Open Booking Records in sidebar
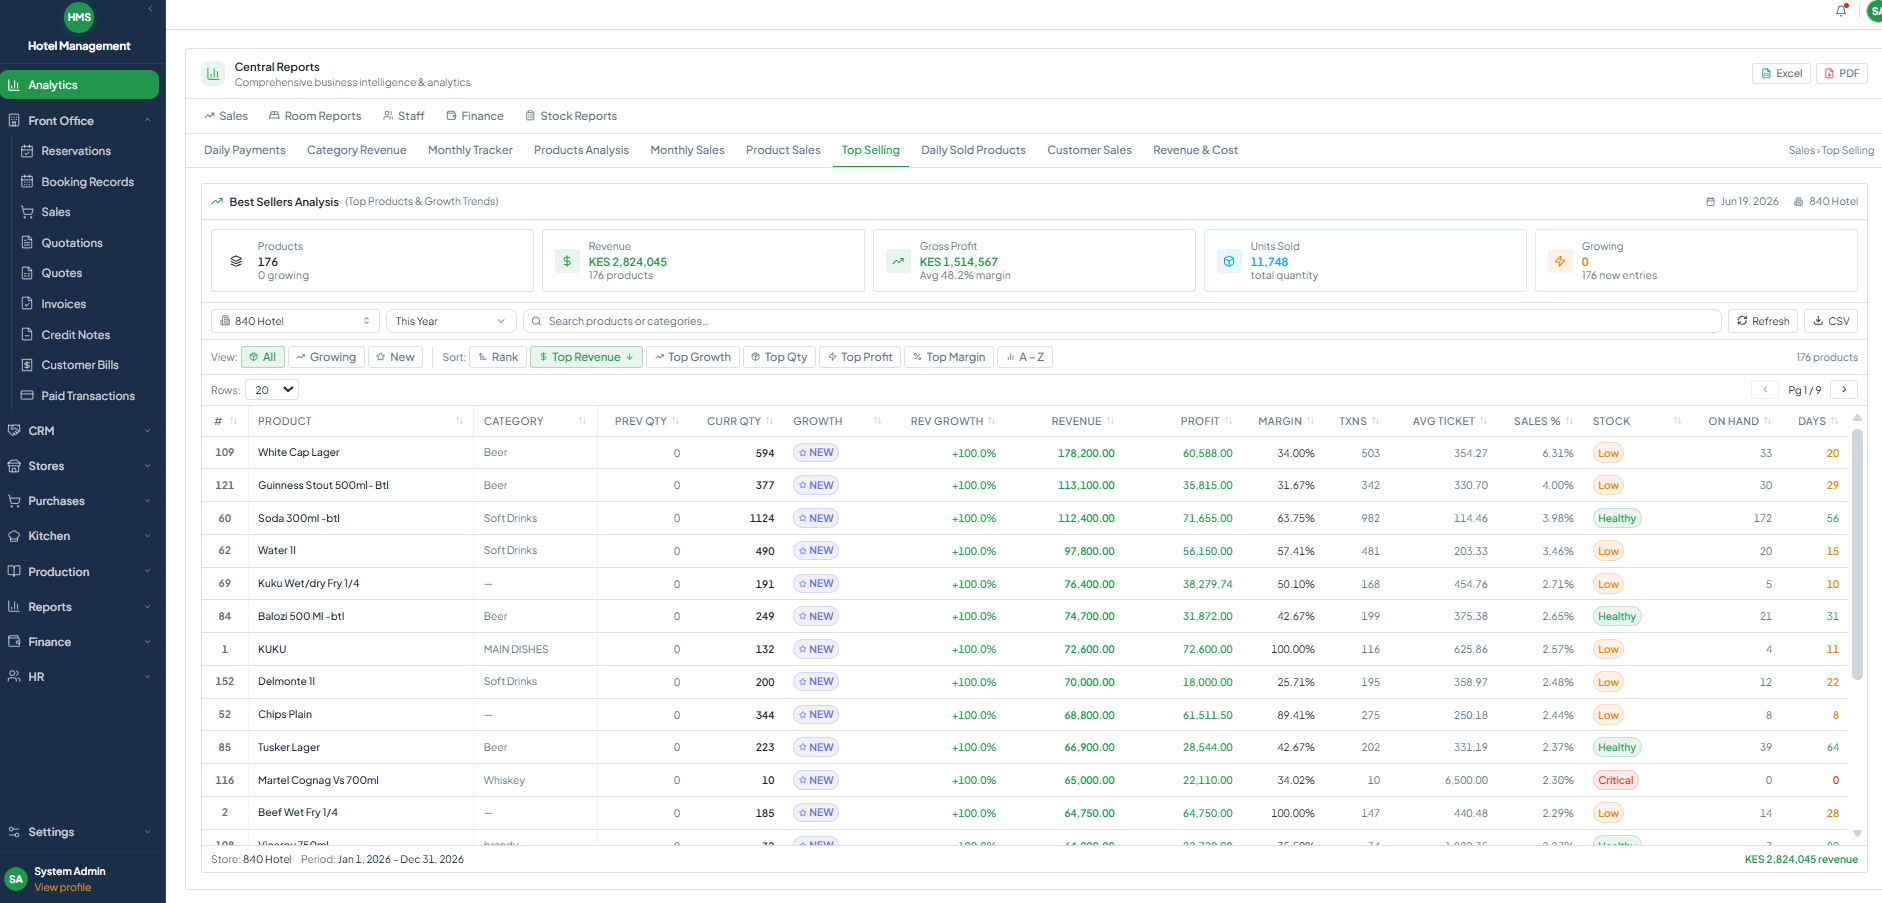Viewport: 1882px width, 903px height. coord(87,182)
